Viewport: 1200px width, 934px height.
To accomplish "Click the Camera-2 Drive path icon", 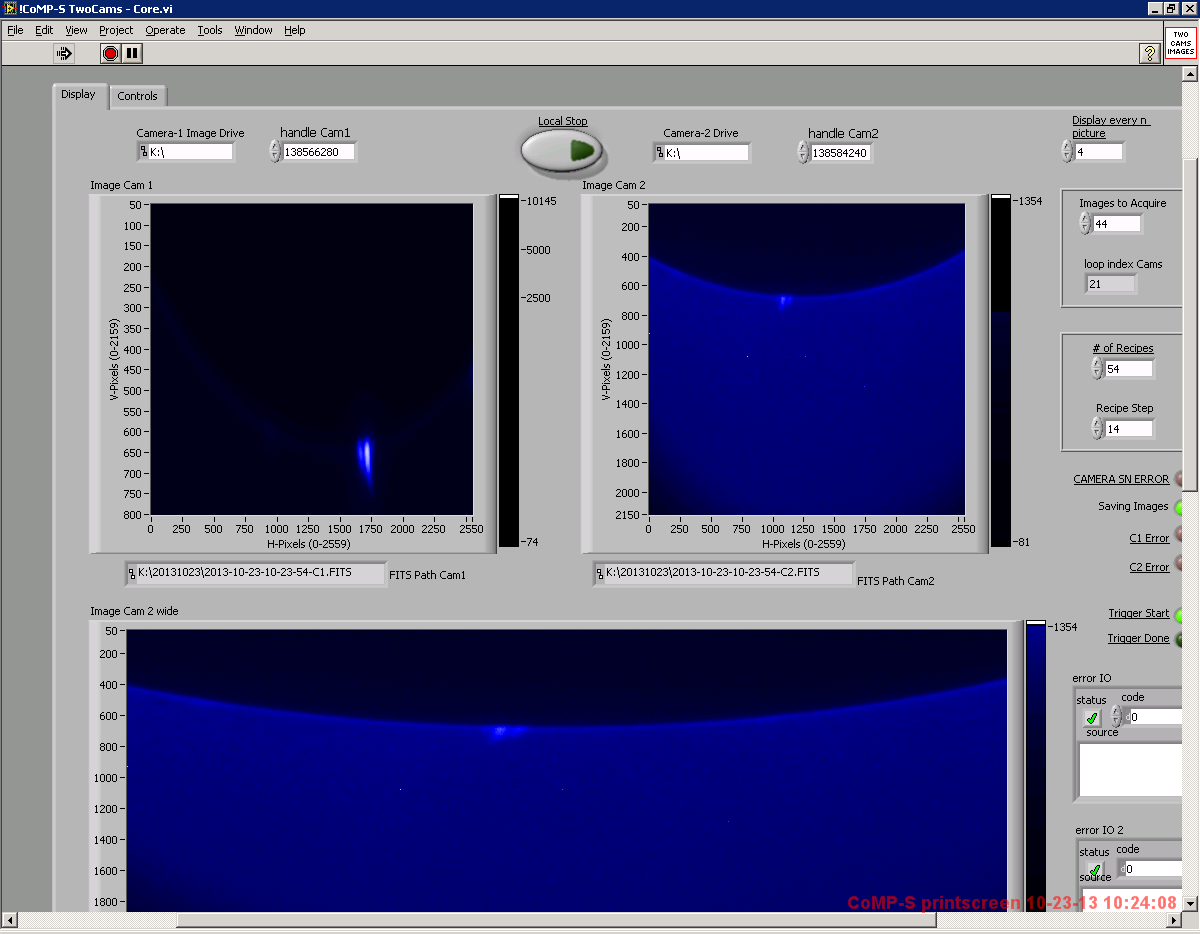I will 660,153.
